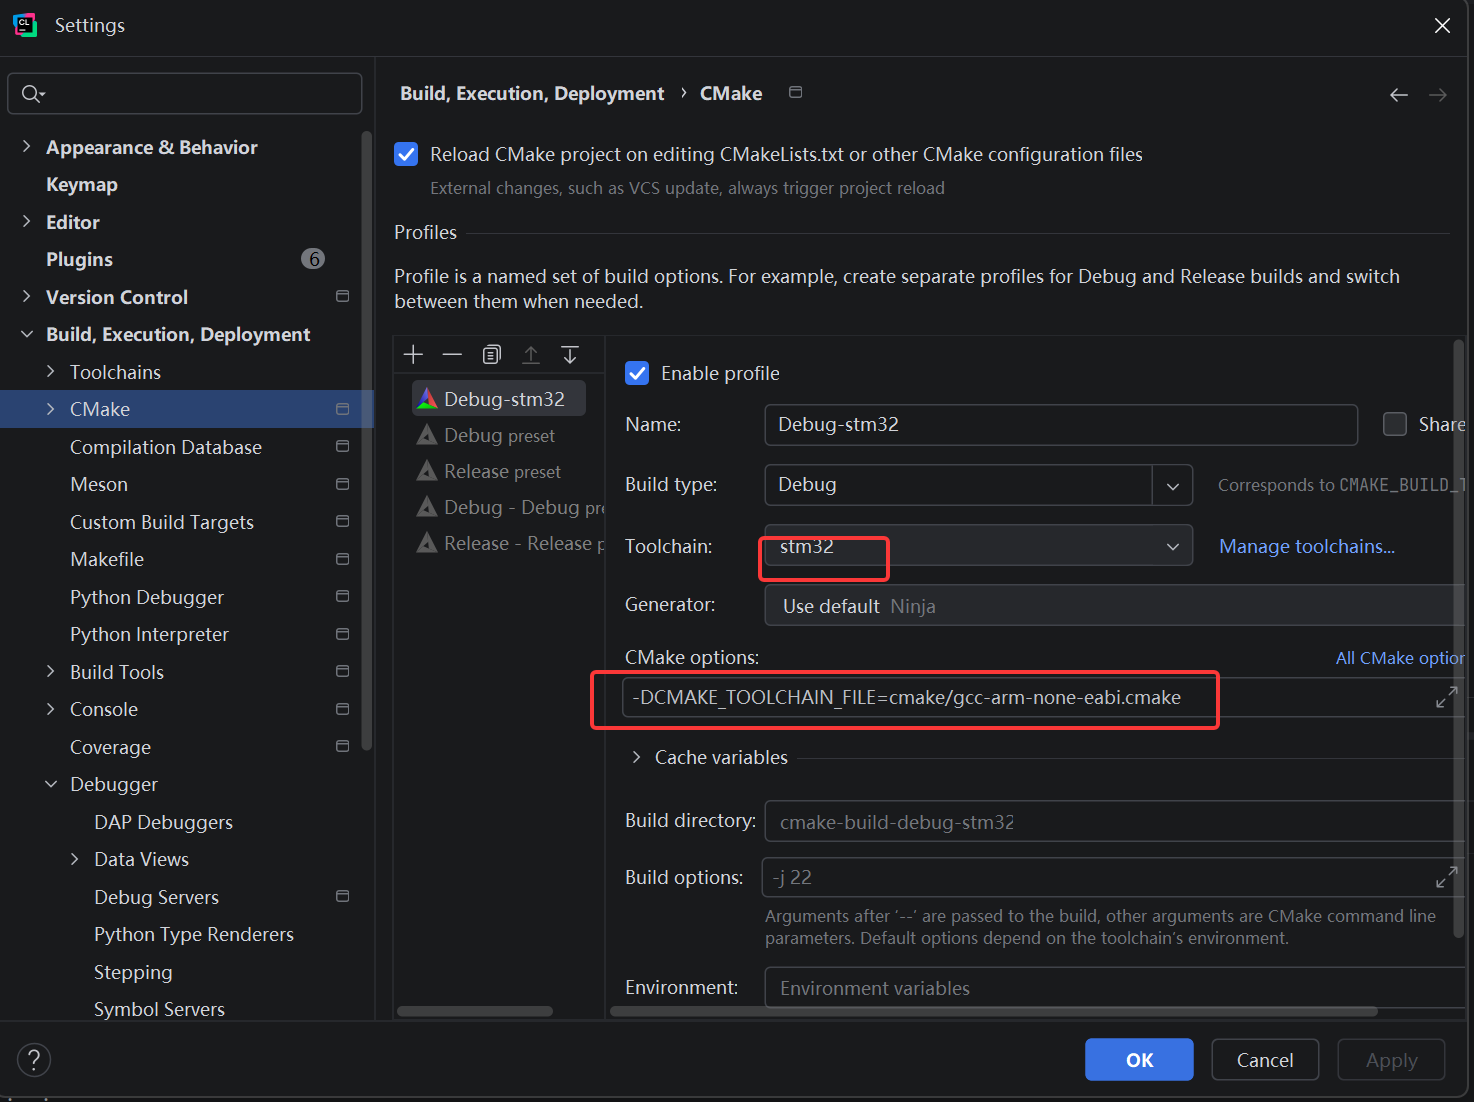This screenshot has height=1102, width=1474.
Task: Select the Debug preset profile
Action: click(x=499, y=435)
